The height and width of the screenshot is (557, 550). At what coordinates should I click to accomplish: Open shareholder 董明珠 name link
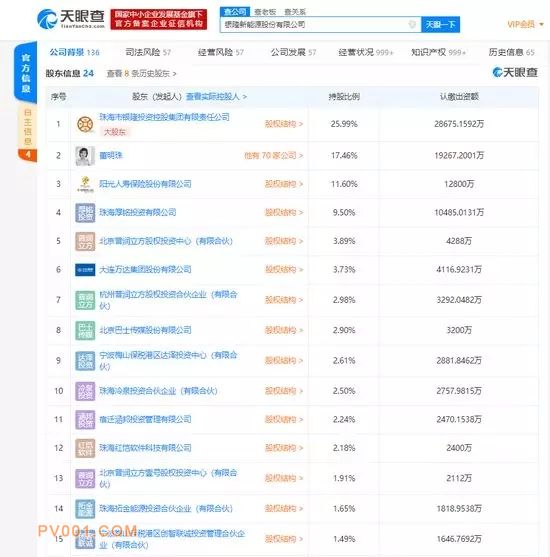pos(110,156)
